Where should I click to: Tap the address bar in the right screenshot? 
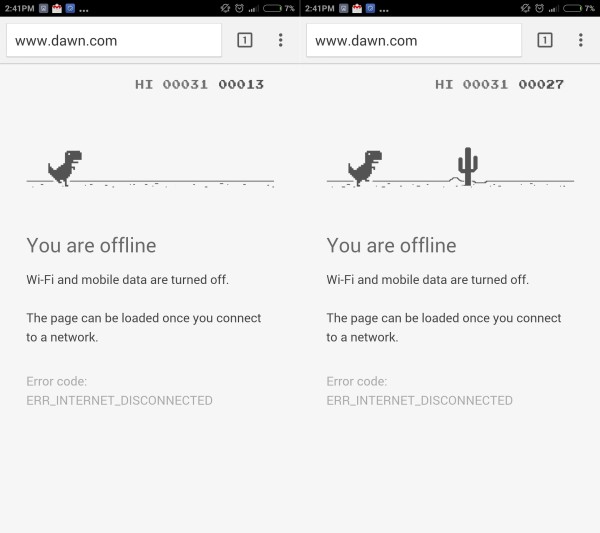tap(414, 40)
